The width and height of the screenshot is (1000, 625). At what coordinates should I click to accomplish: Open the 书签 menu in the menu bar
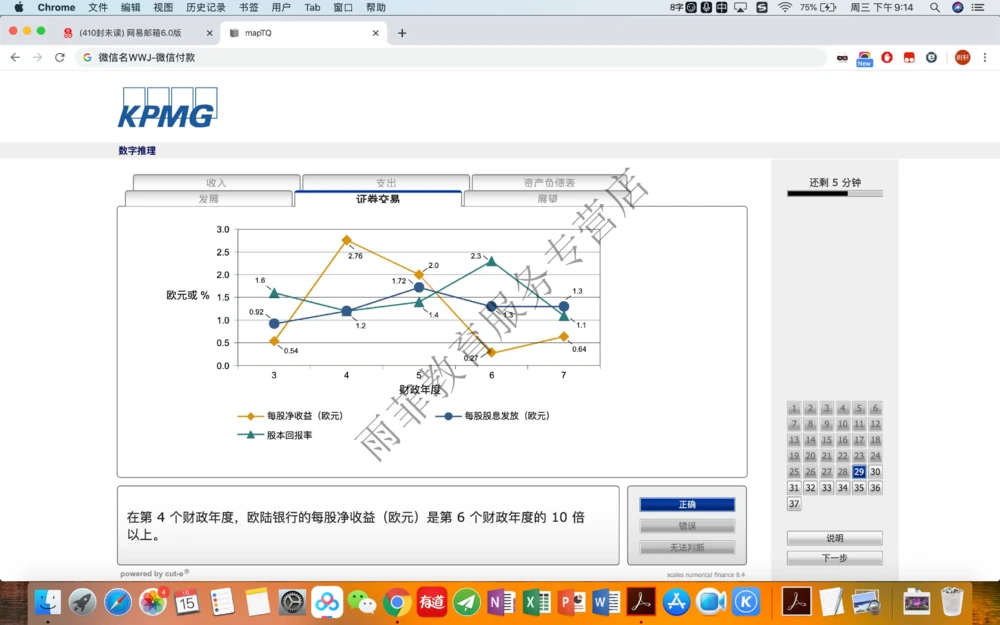coord(249,7)
